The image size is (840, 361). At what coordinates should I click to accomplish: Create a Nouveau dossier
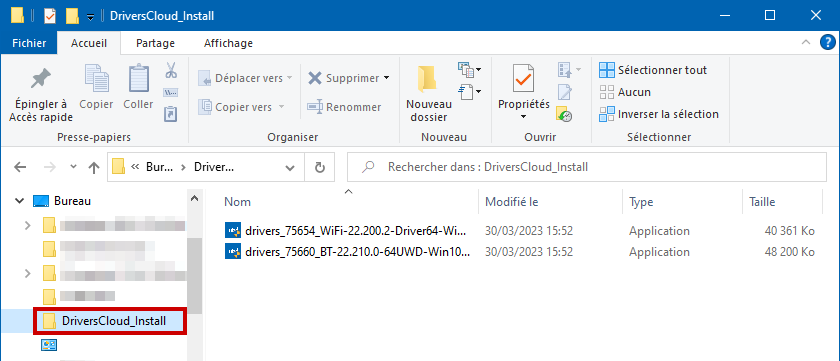click(x=429, y=94)
